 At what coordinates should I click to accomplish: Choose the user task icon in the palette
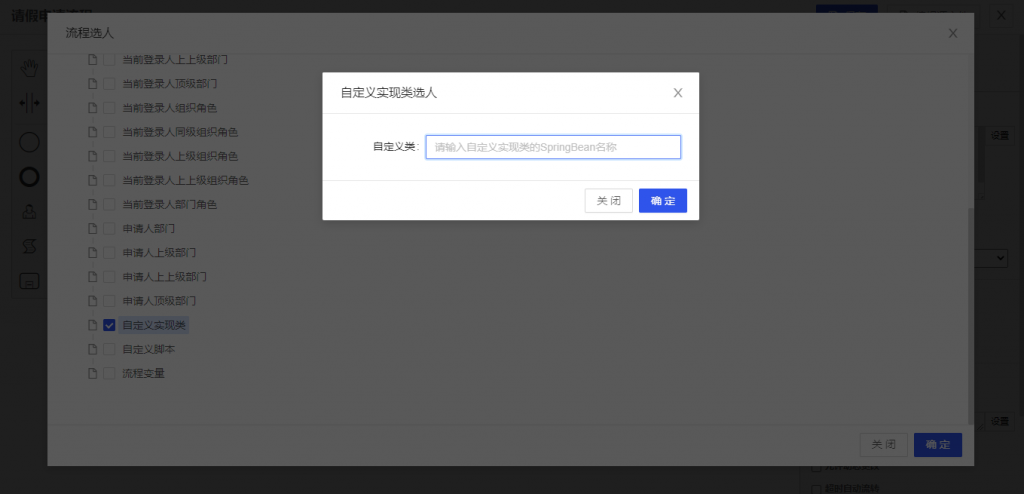(30, 212)
